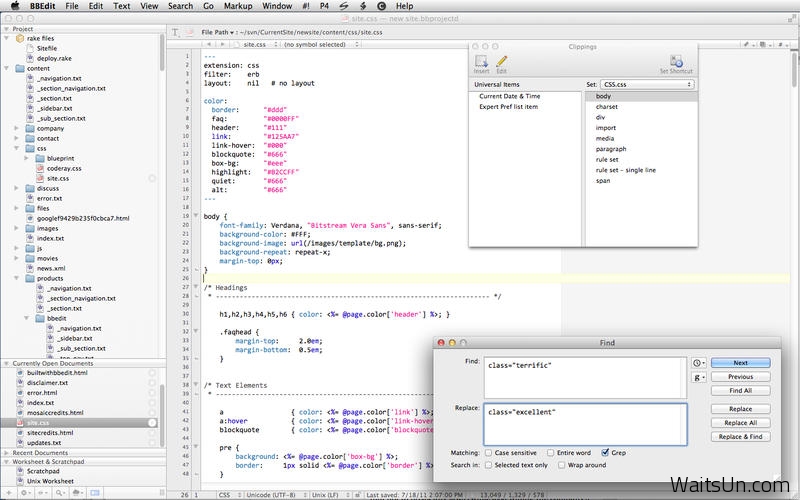The image size is (800, 500).
Task: Go to next document arrow in navigation bar
Action: click(x=221, y=44)
